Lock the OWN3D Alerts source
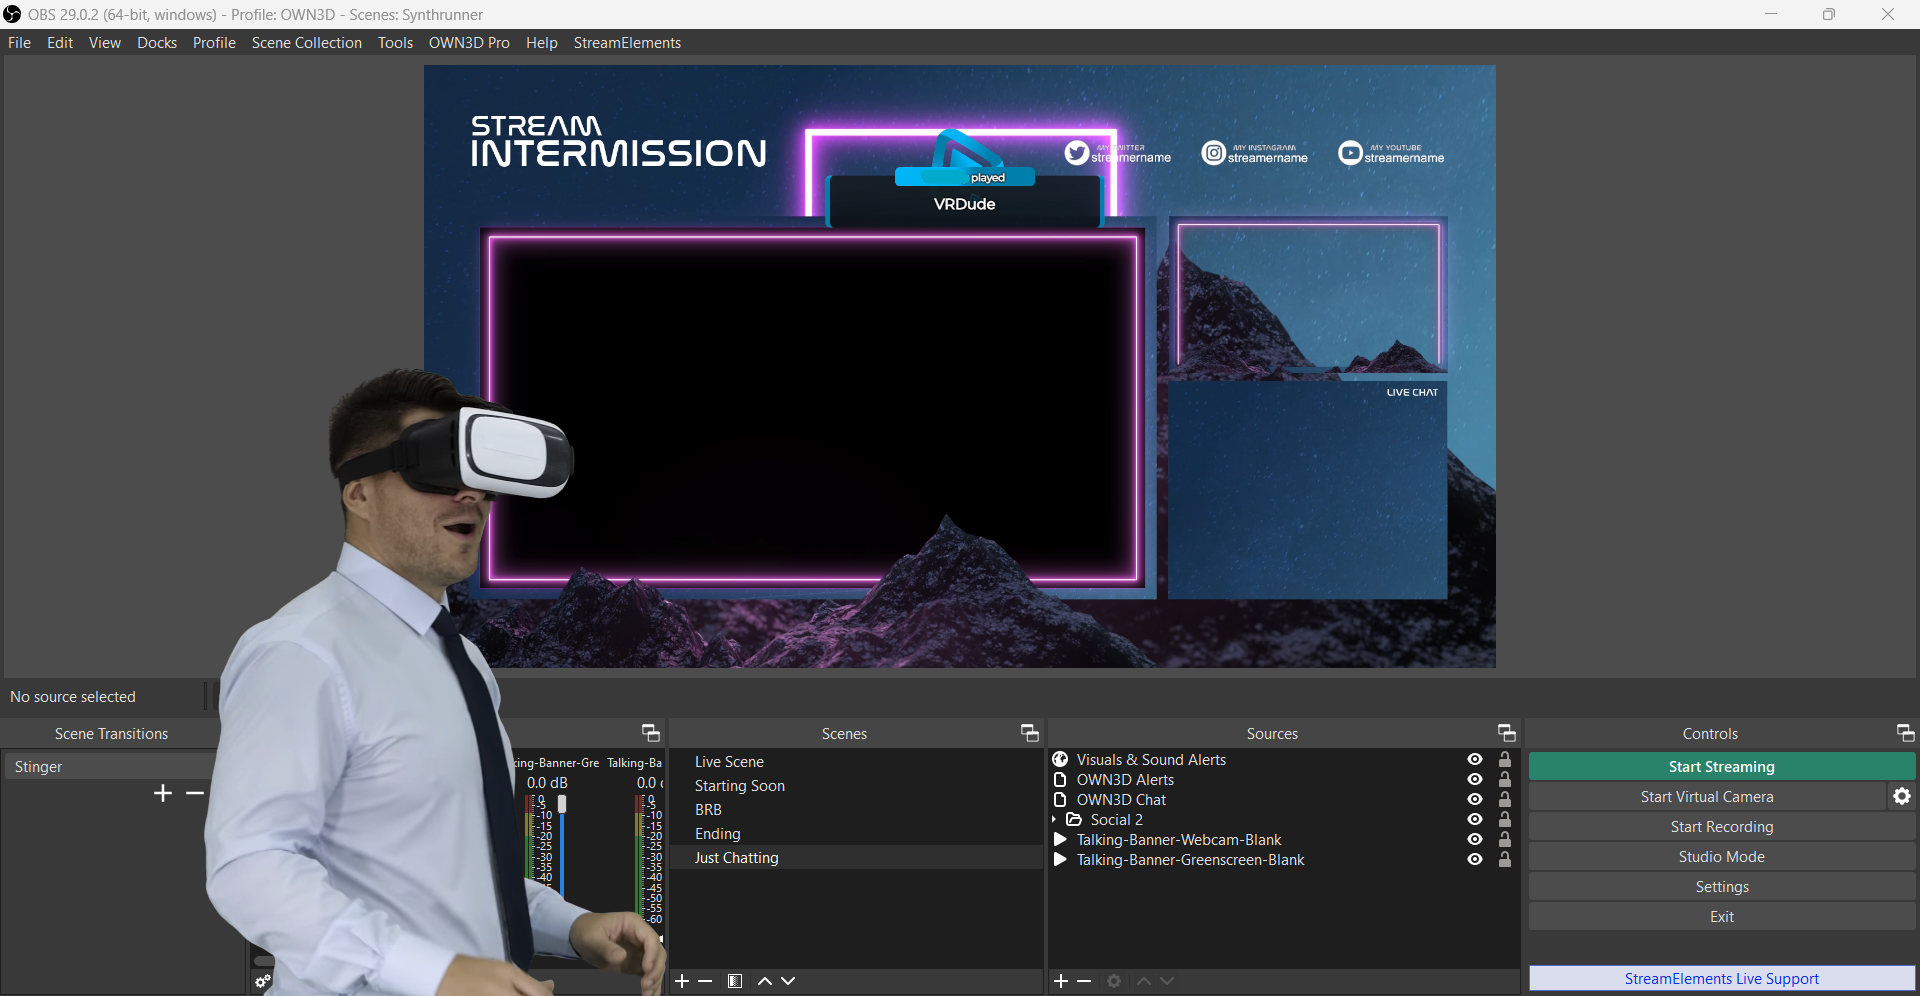The height and width of the screenshot is (996, 1920). (1505, 780)
